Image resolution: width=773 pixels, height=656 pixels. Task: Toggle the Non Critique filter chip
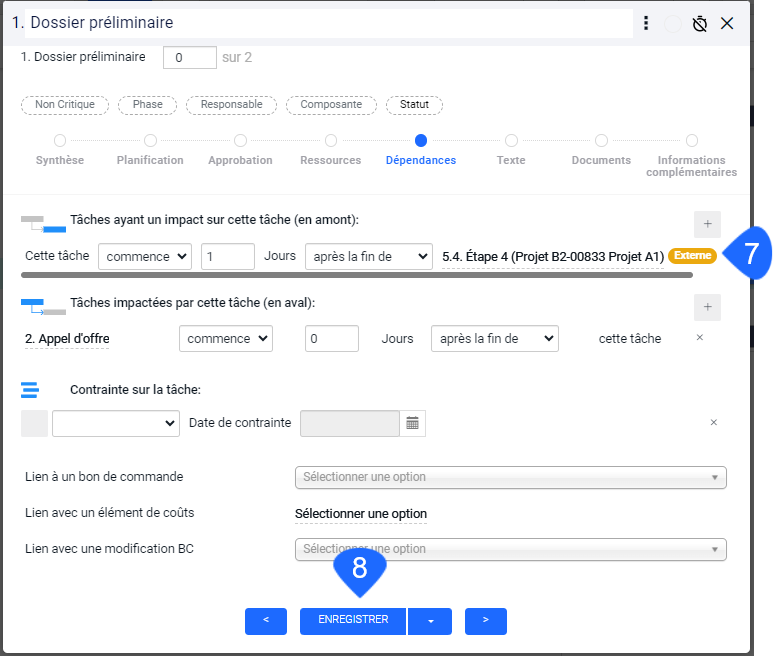[65, 105]
